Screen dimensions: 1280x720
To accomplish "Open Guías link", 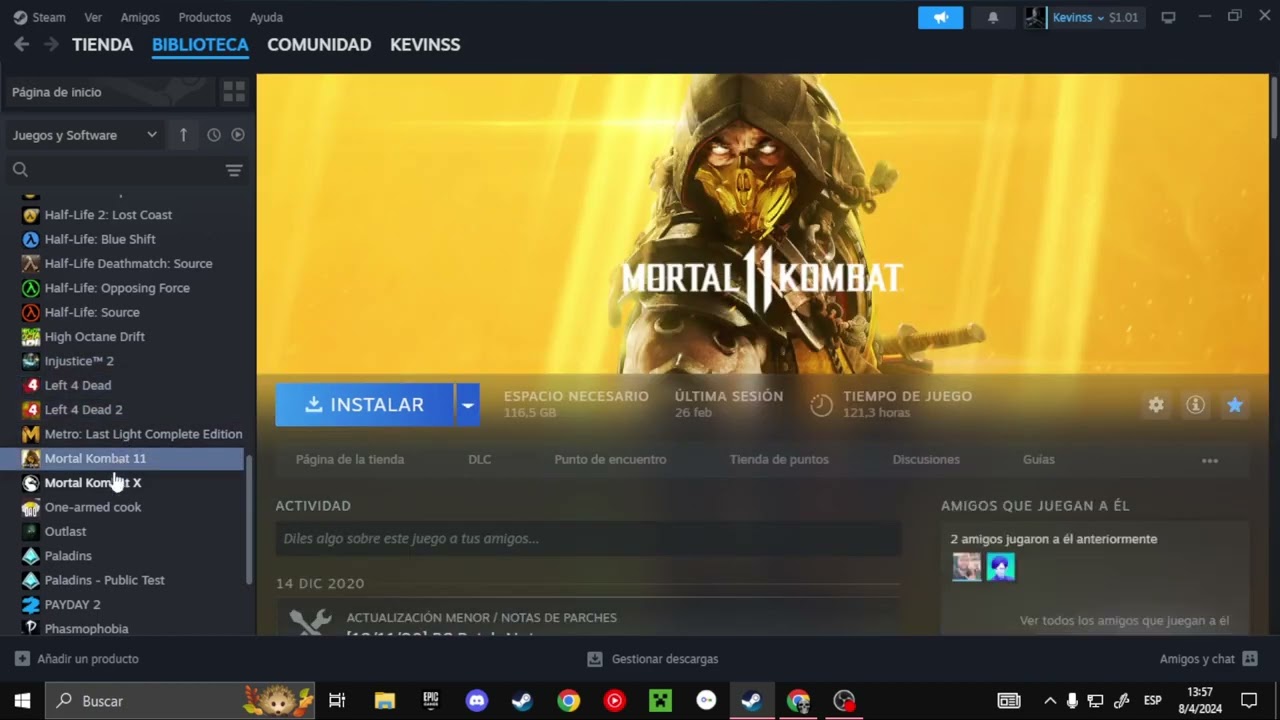I will coord(1039,460).
